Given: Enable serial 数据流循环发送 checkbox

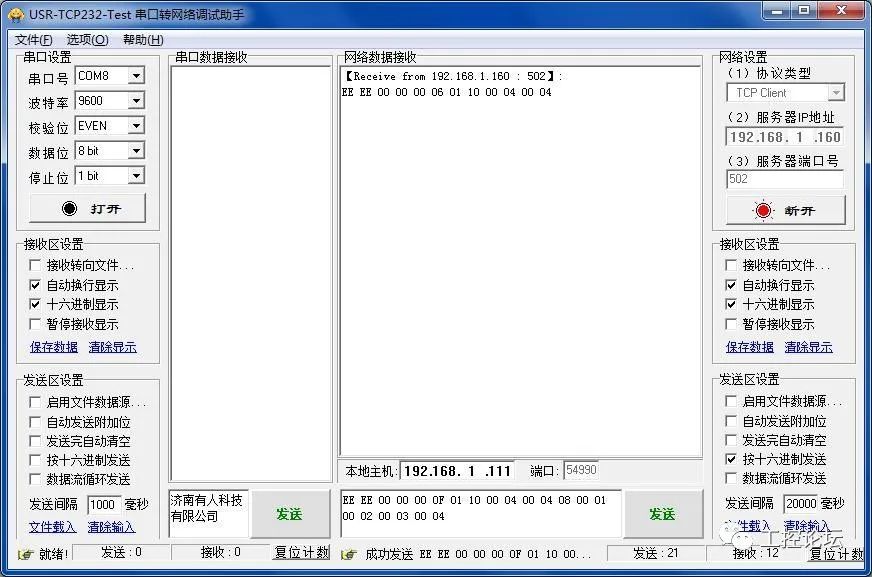Looking at the screenshot, I should (x=35, y=479).
